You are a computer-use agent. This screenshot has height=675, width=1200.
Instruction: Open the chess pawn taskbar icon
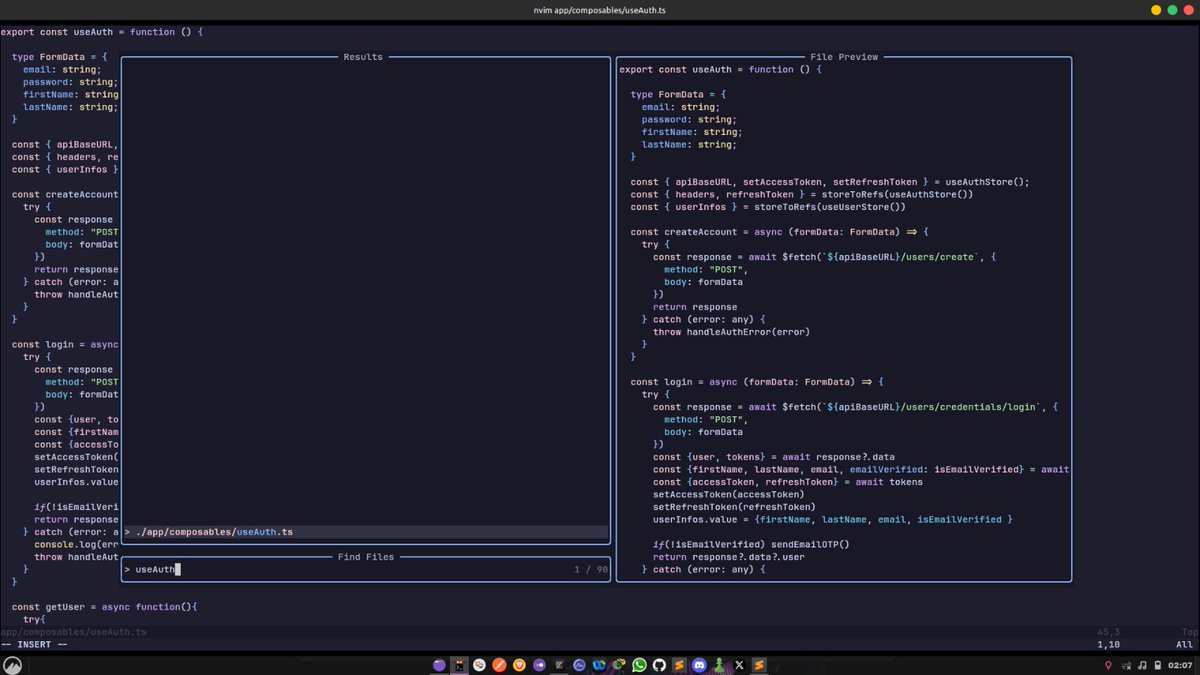coord(718,665)
